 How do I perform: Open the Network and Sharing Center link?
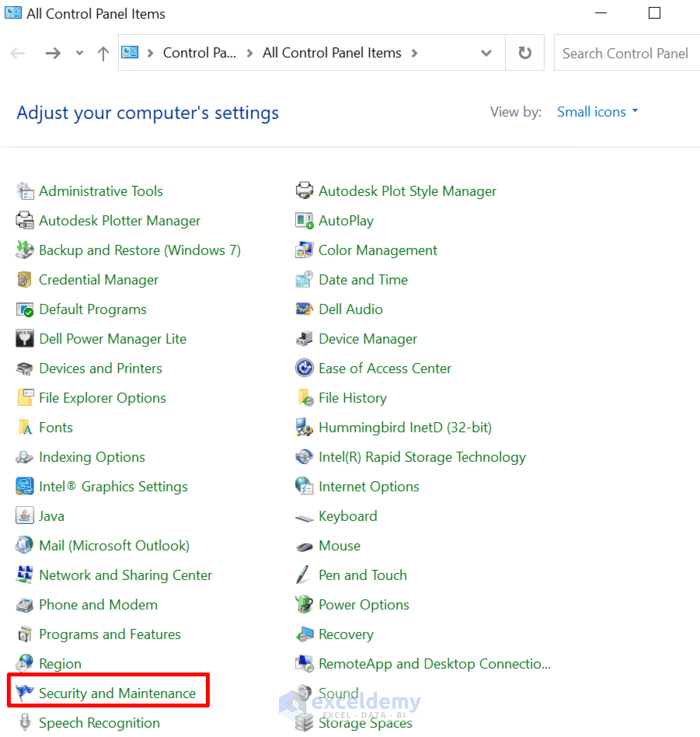126,575
